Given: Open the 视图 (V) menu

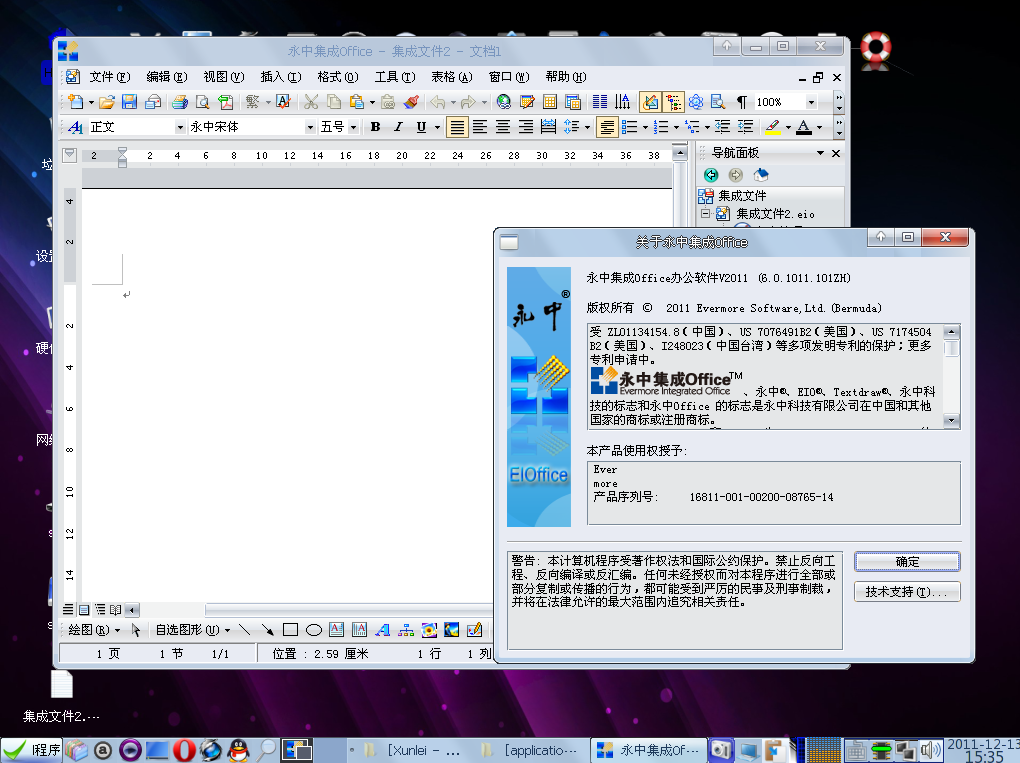Looking at the screenshot, I should [x=224, y=77].
